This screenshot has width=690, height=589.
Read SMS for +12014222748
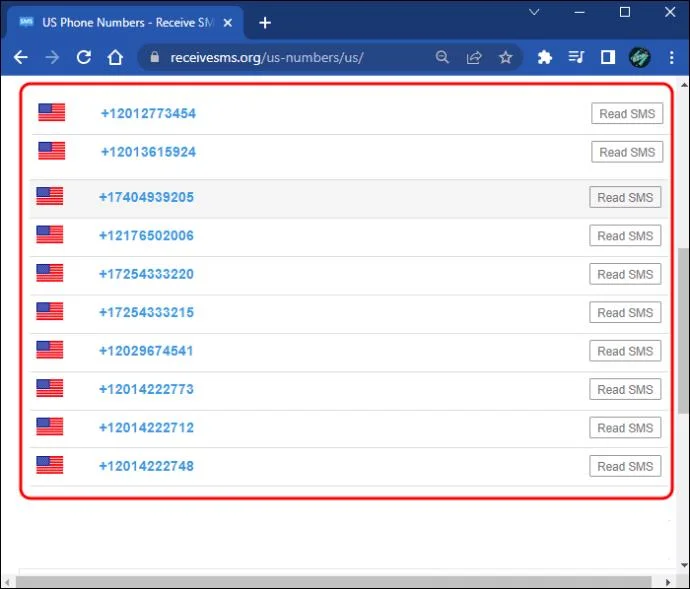click(x=625, y=466)
